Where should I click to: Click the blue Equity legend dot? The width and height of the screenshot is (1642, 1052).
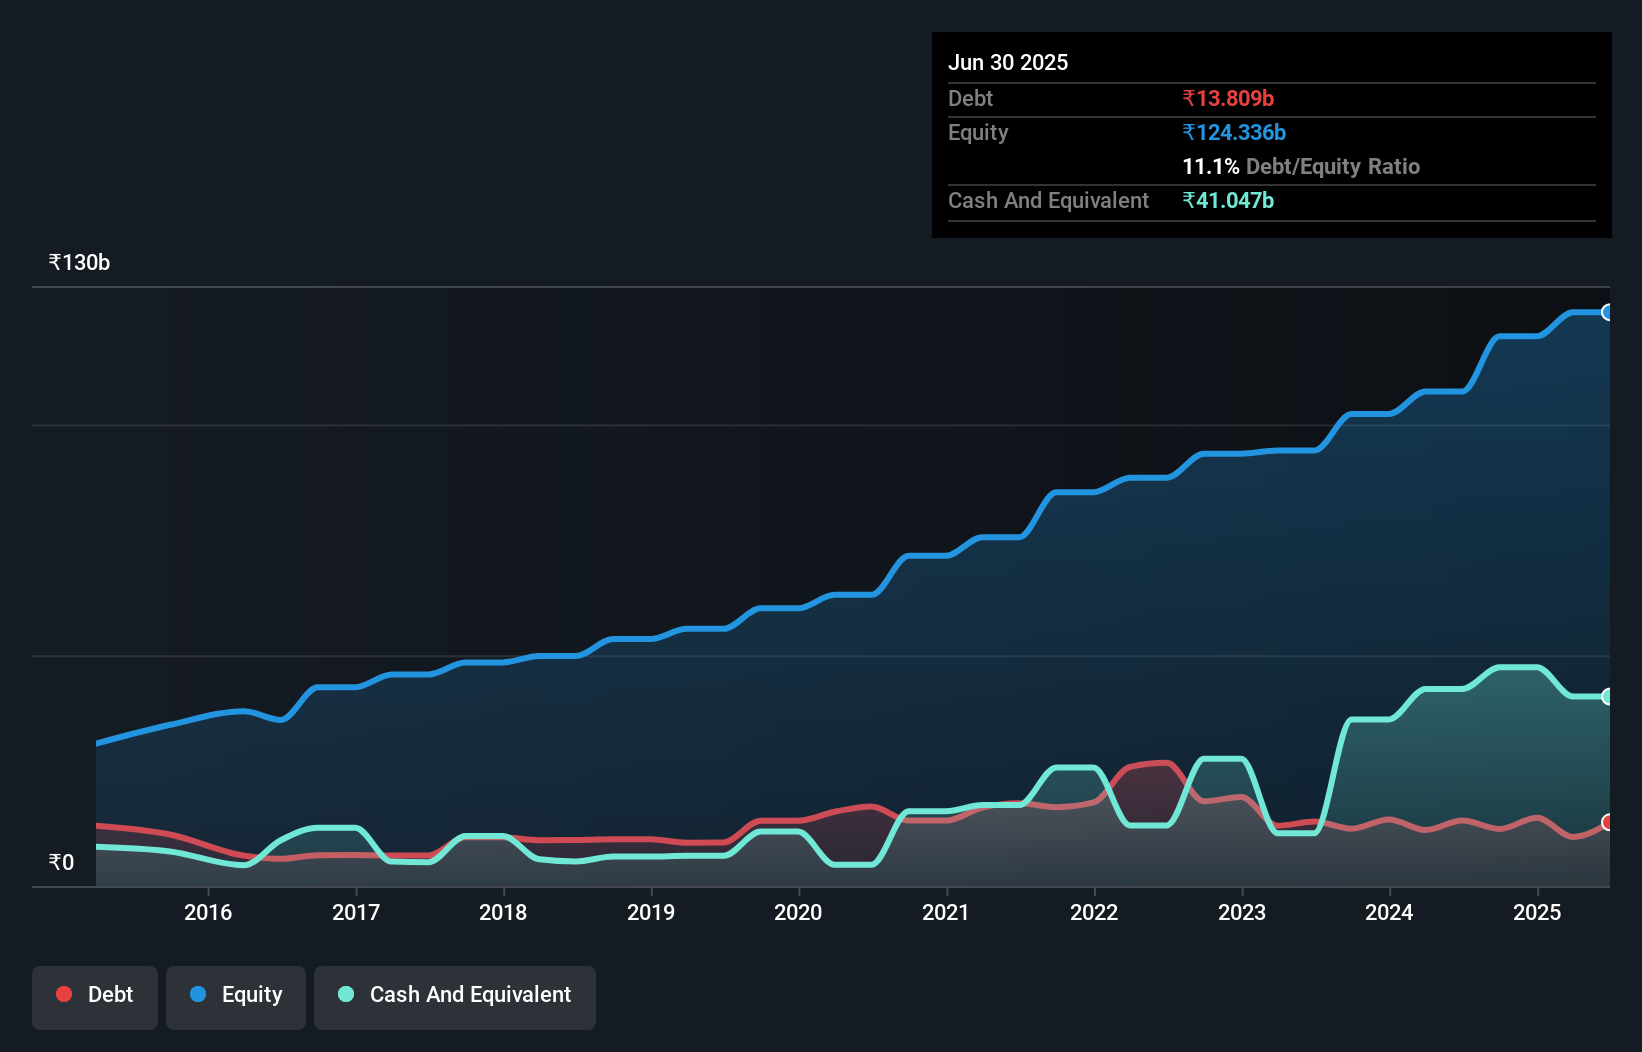point(198,994)
